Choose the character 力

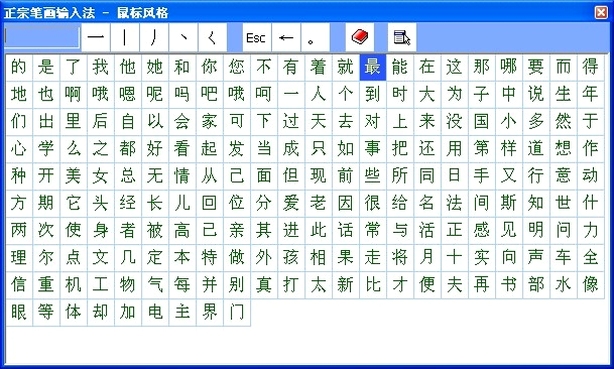(590, 230)
